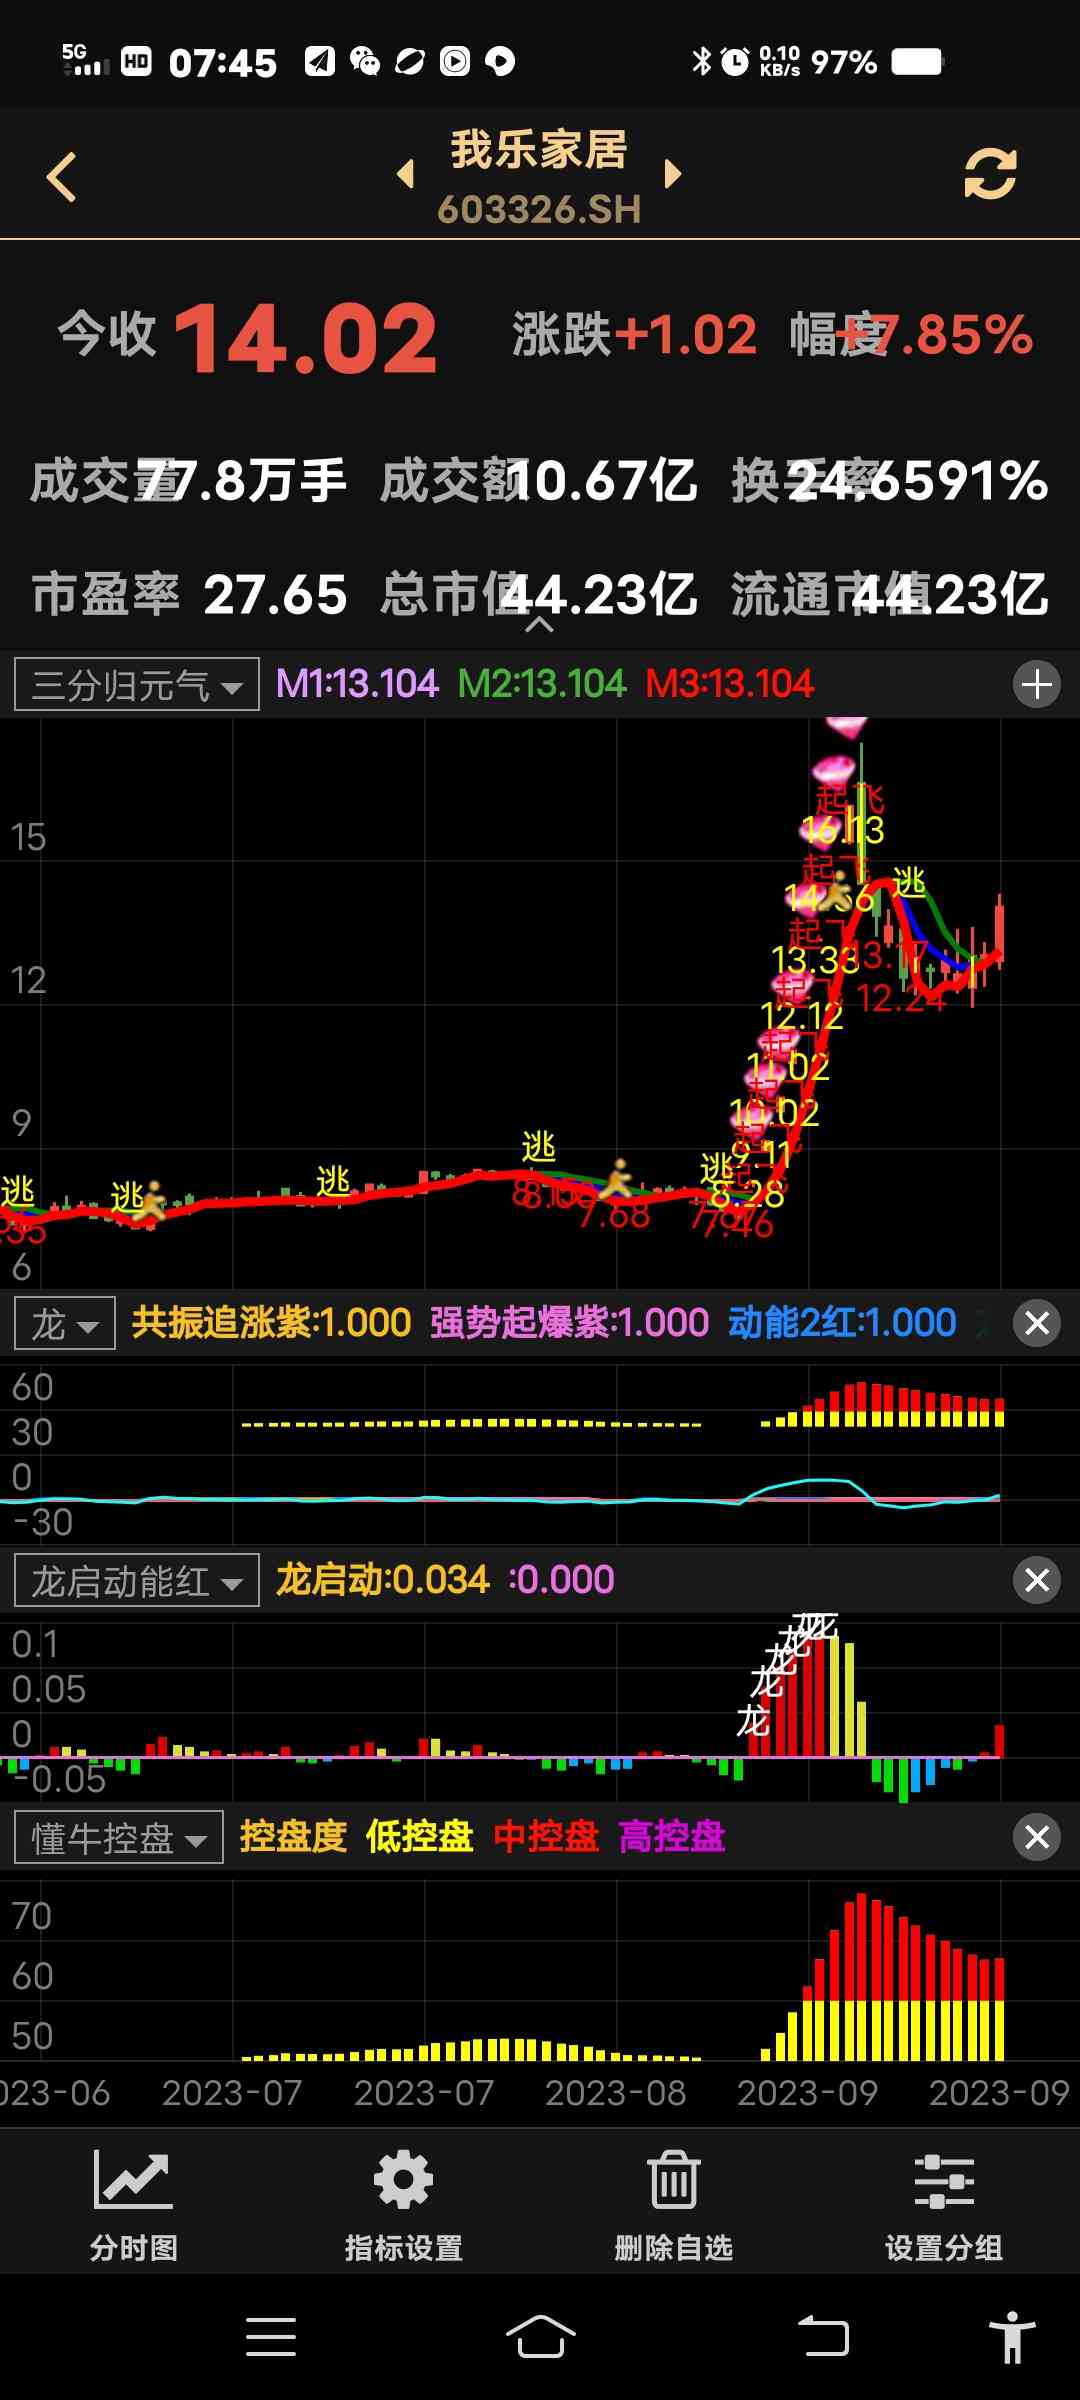The width and height of the screenshot is (1080, 2400).
Task: Tap the M1:13.104 moving average label
Action: [x=357, y=684]
